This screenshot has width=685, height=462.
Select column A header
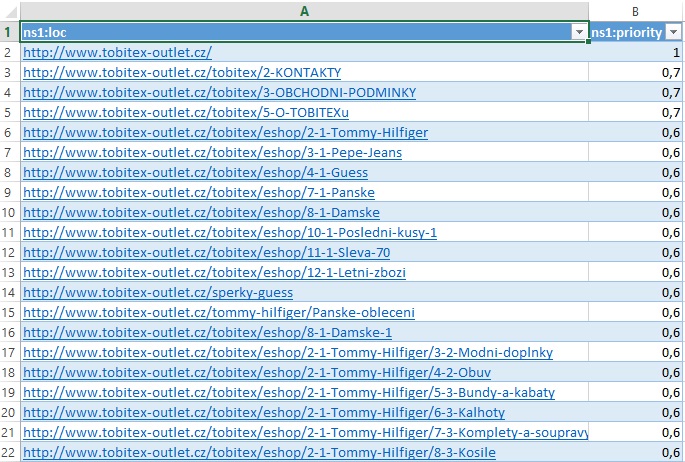coord(304,11)
